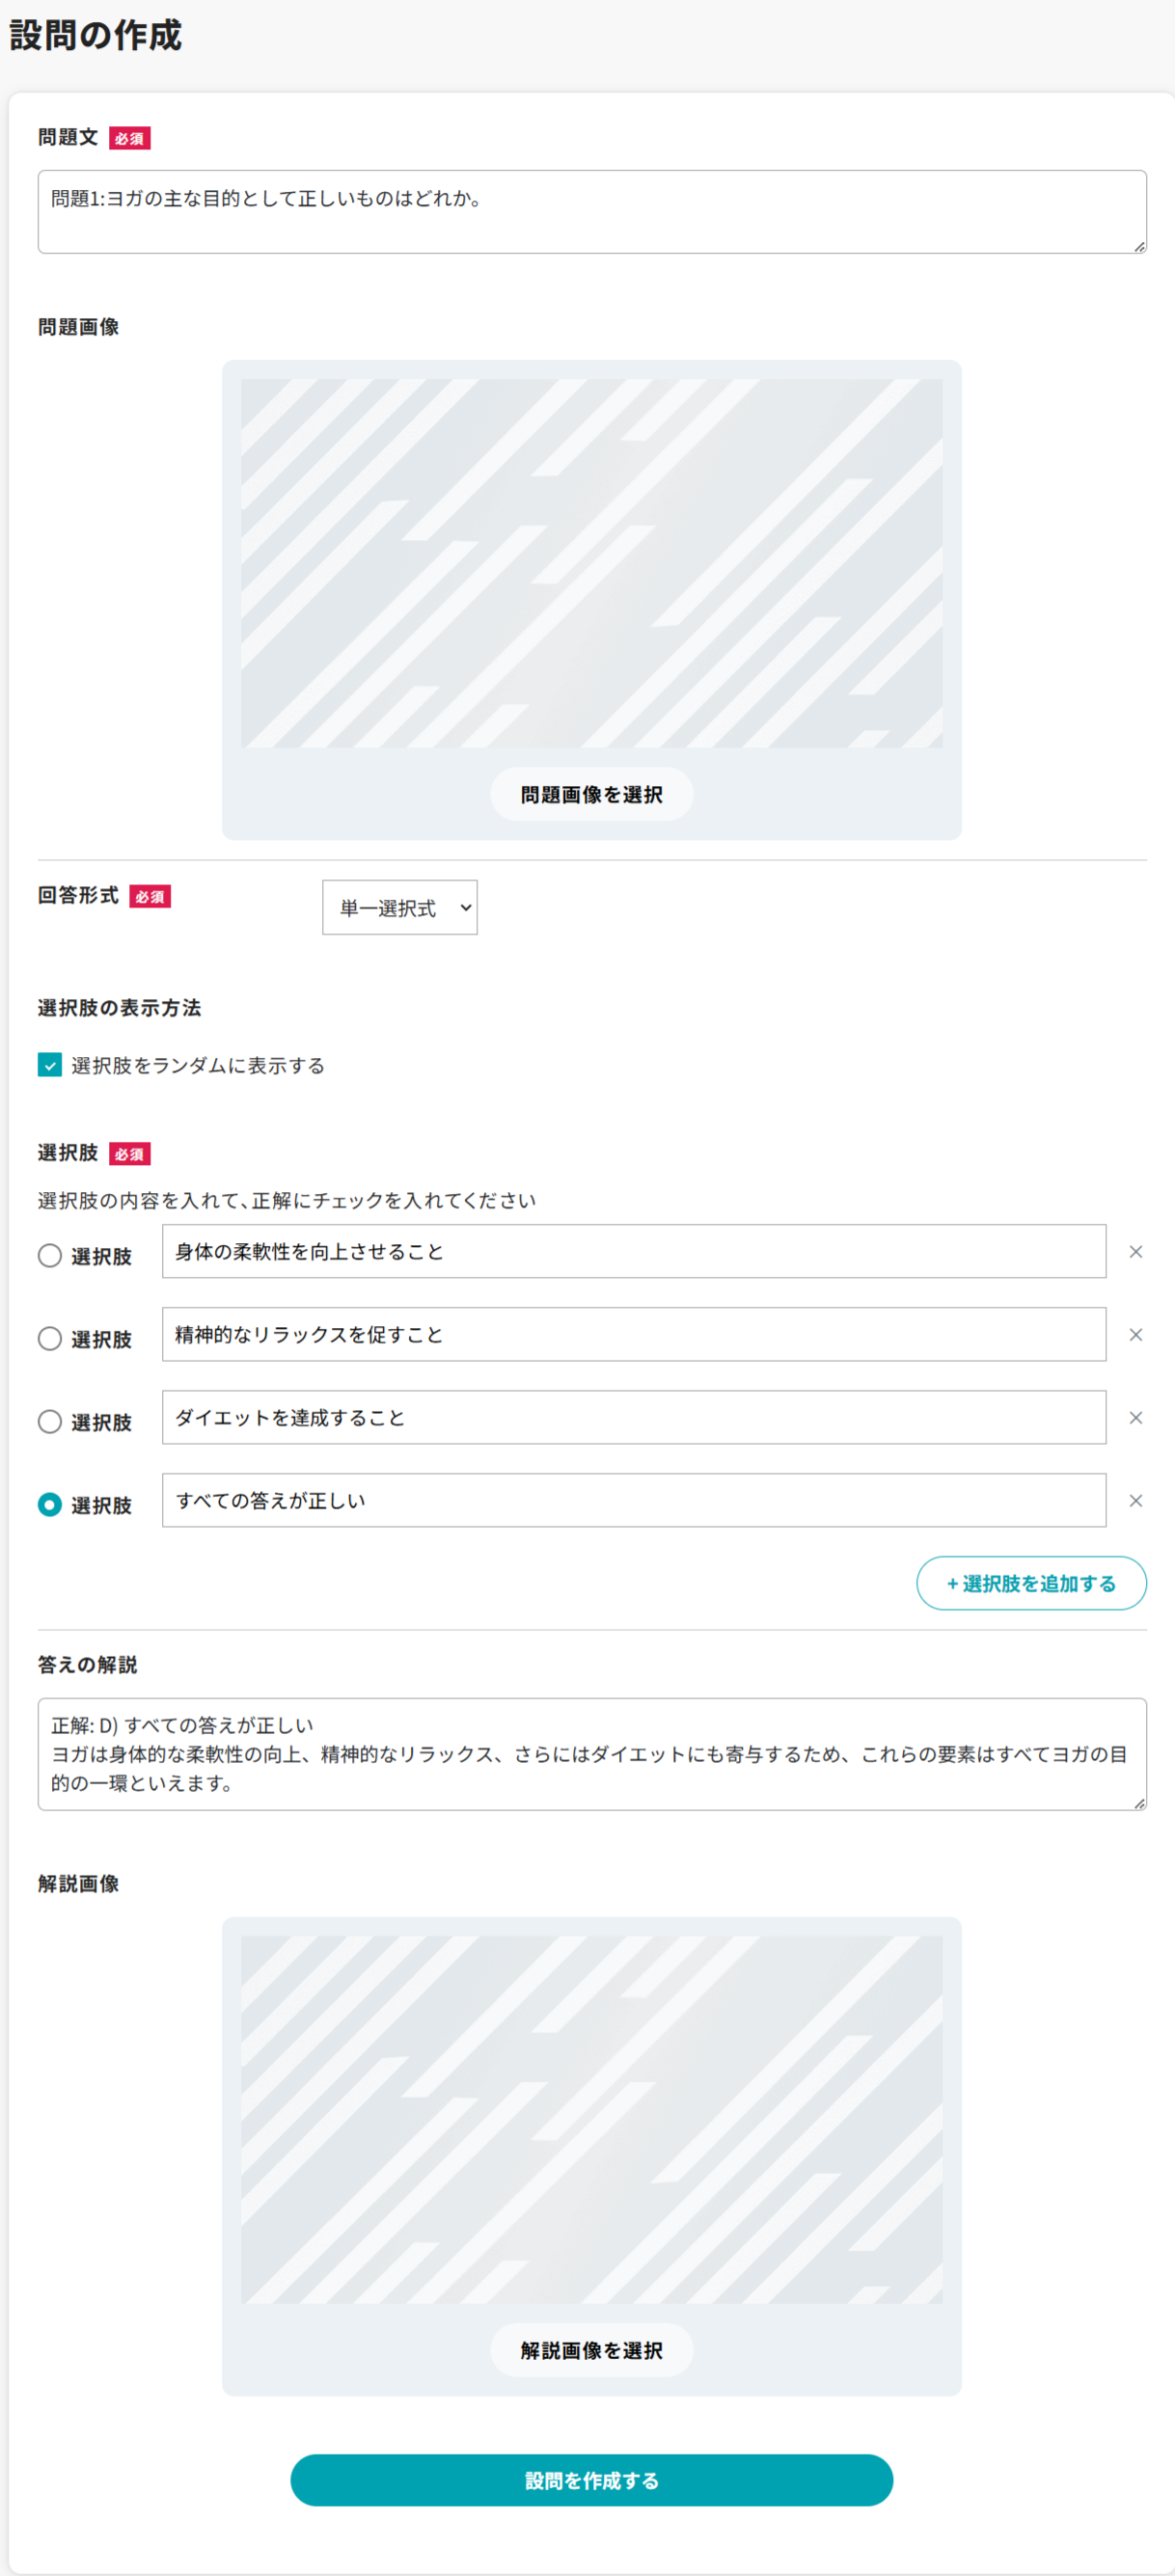1175x2576 pixels.
Task: Remove the 身体の柔軟性を向上させること choice with X
Action: point(1135,1252)
